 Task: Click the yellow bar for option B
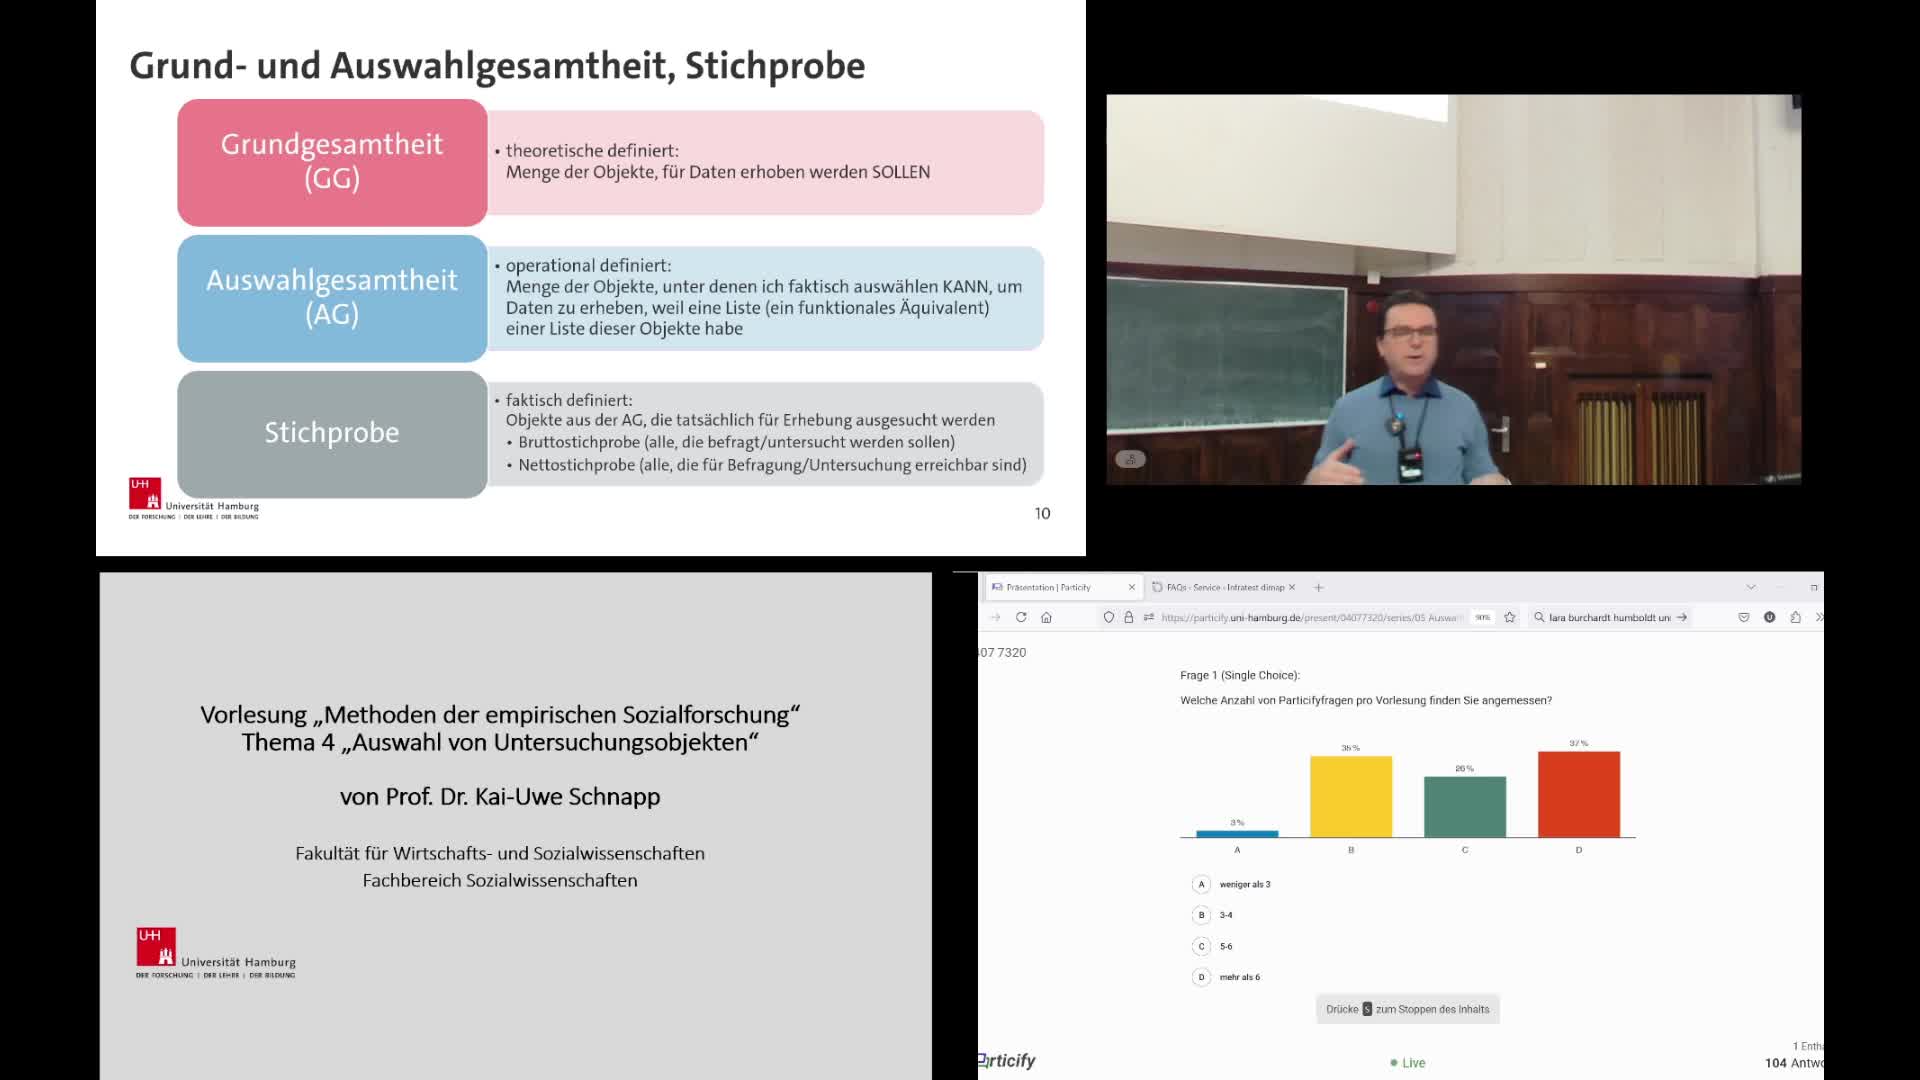pyautogui.click(x=1351, y=796)
